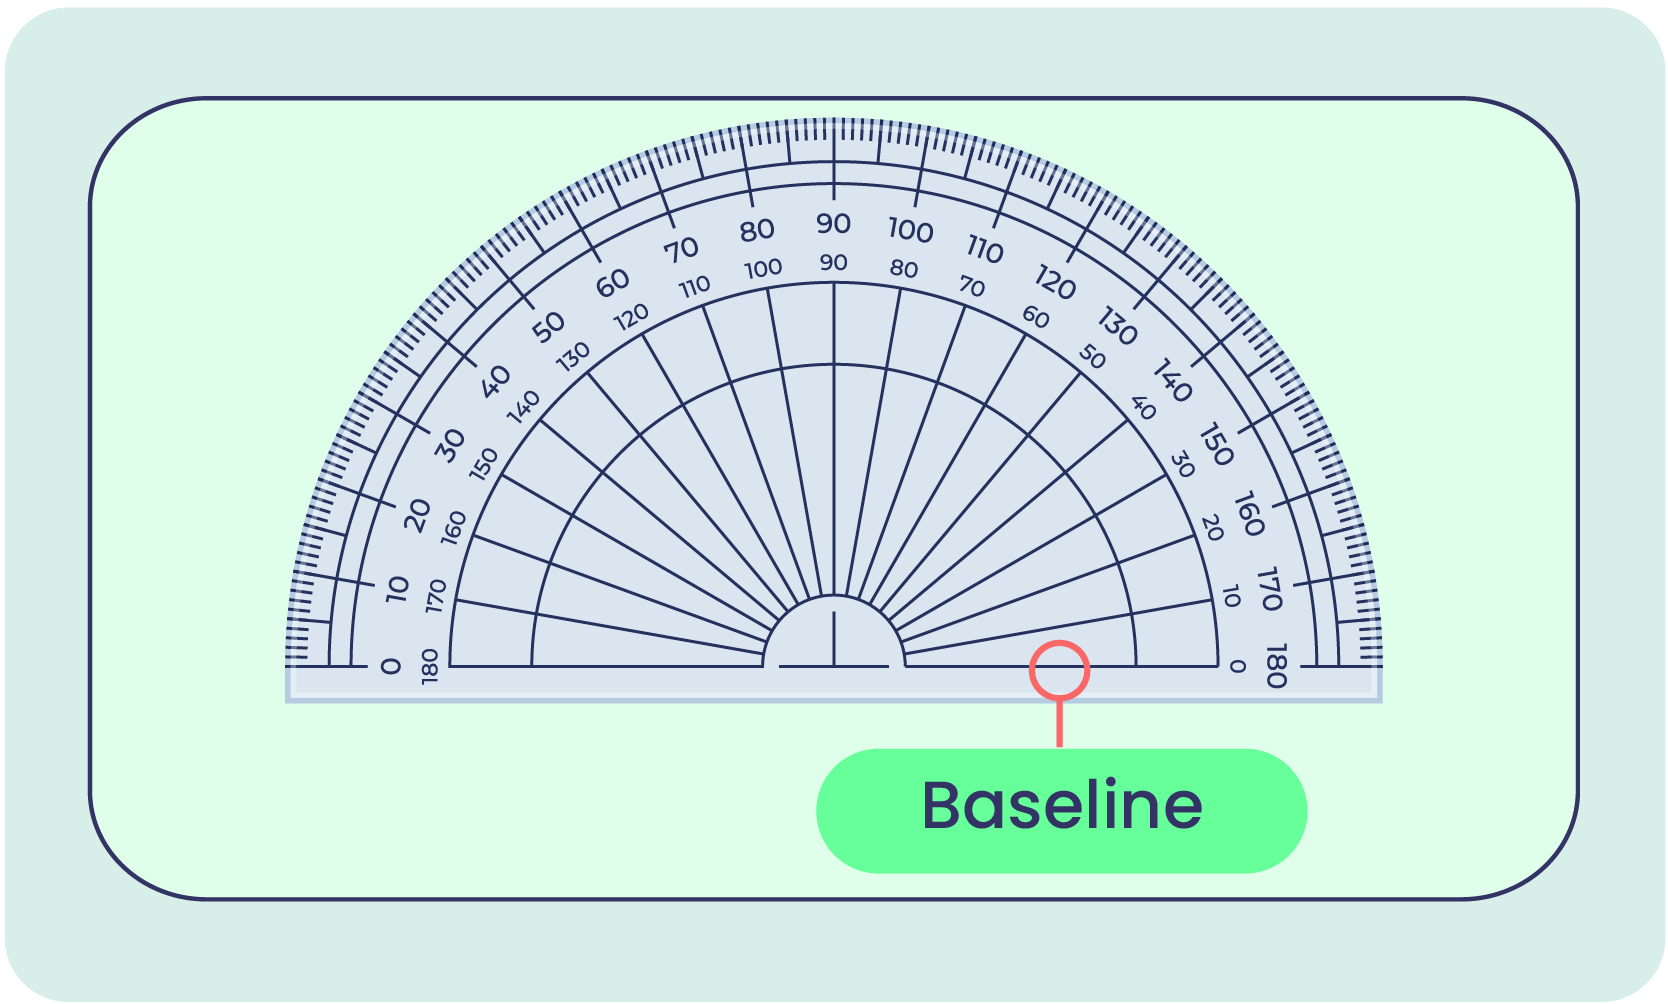Select the outer scale 70 label
The width and height of the screenshot is (1668, 1004).
coord(682,249)
